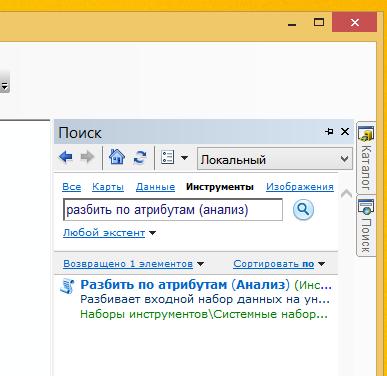Image resolution: width=387 pixels, height=376 pixels.
Task: Maximize the application window
Action: click(x=319, y=22)
